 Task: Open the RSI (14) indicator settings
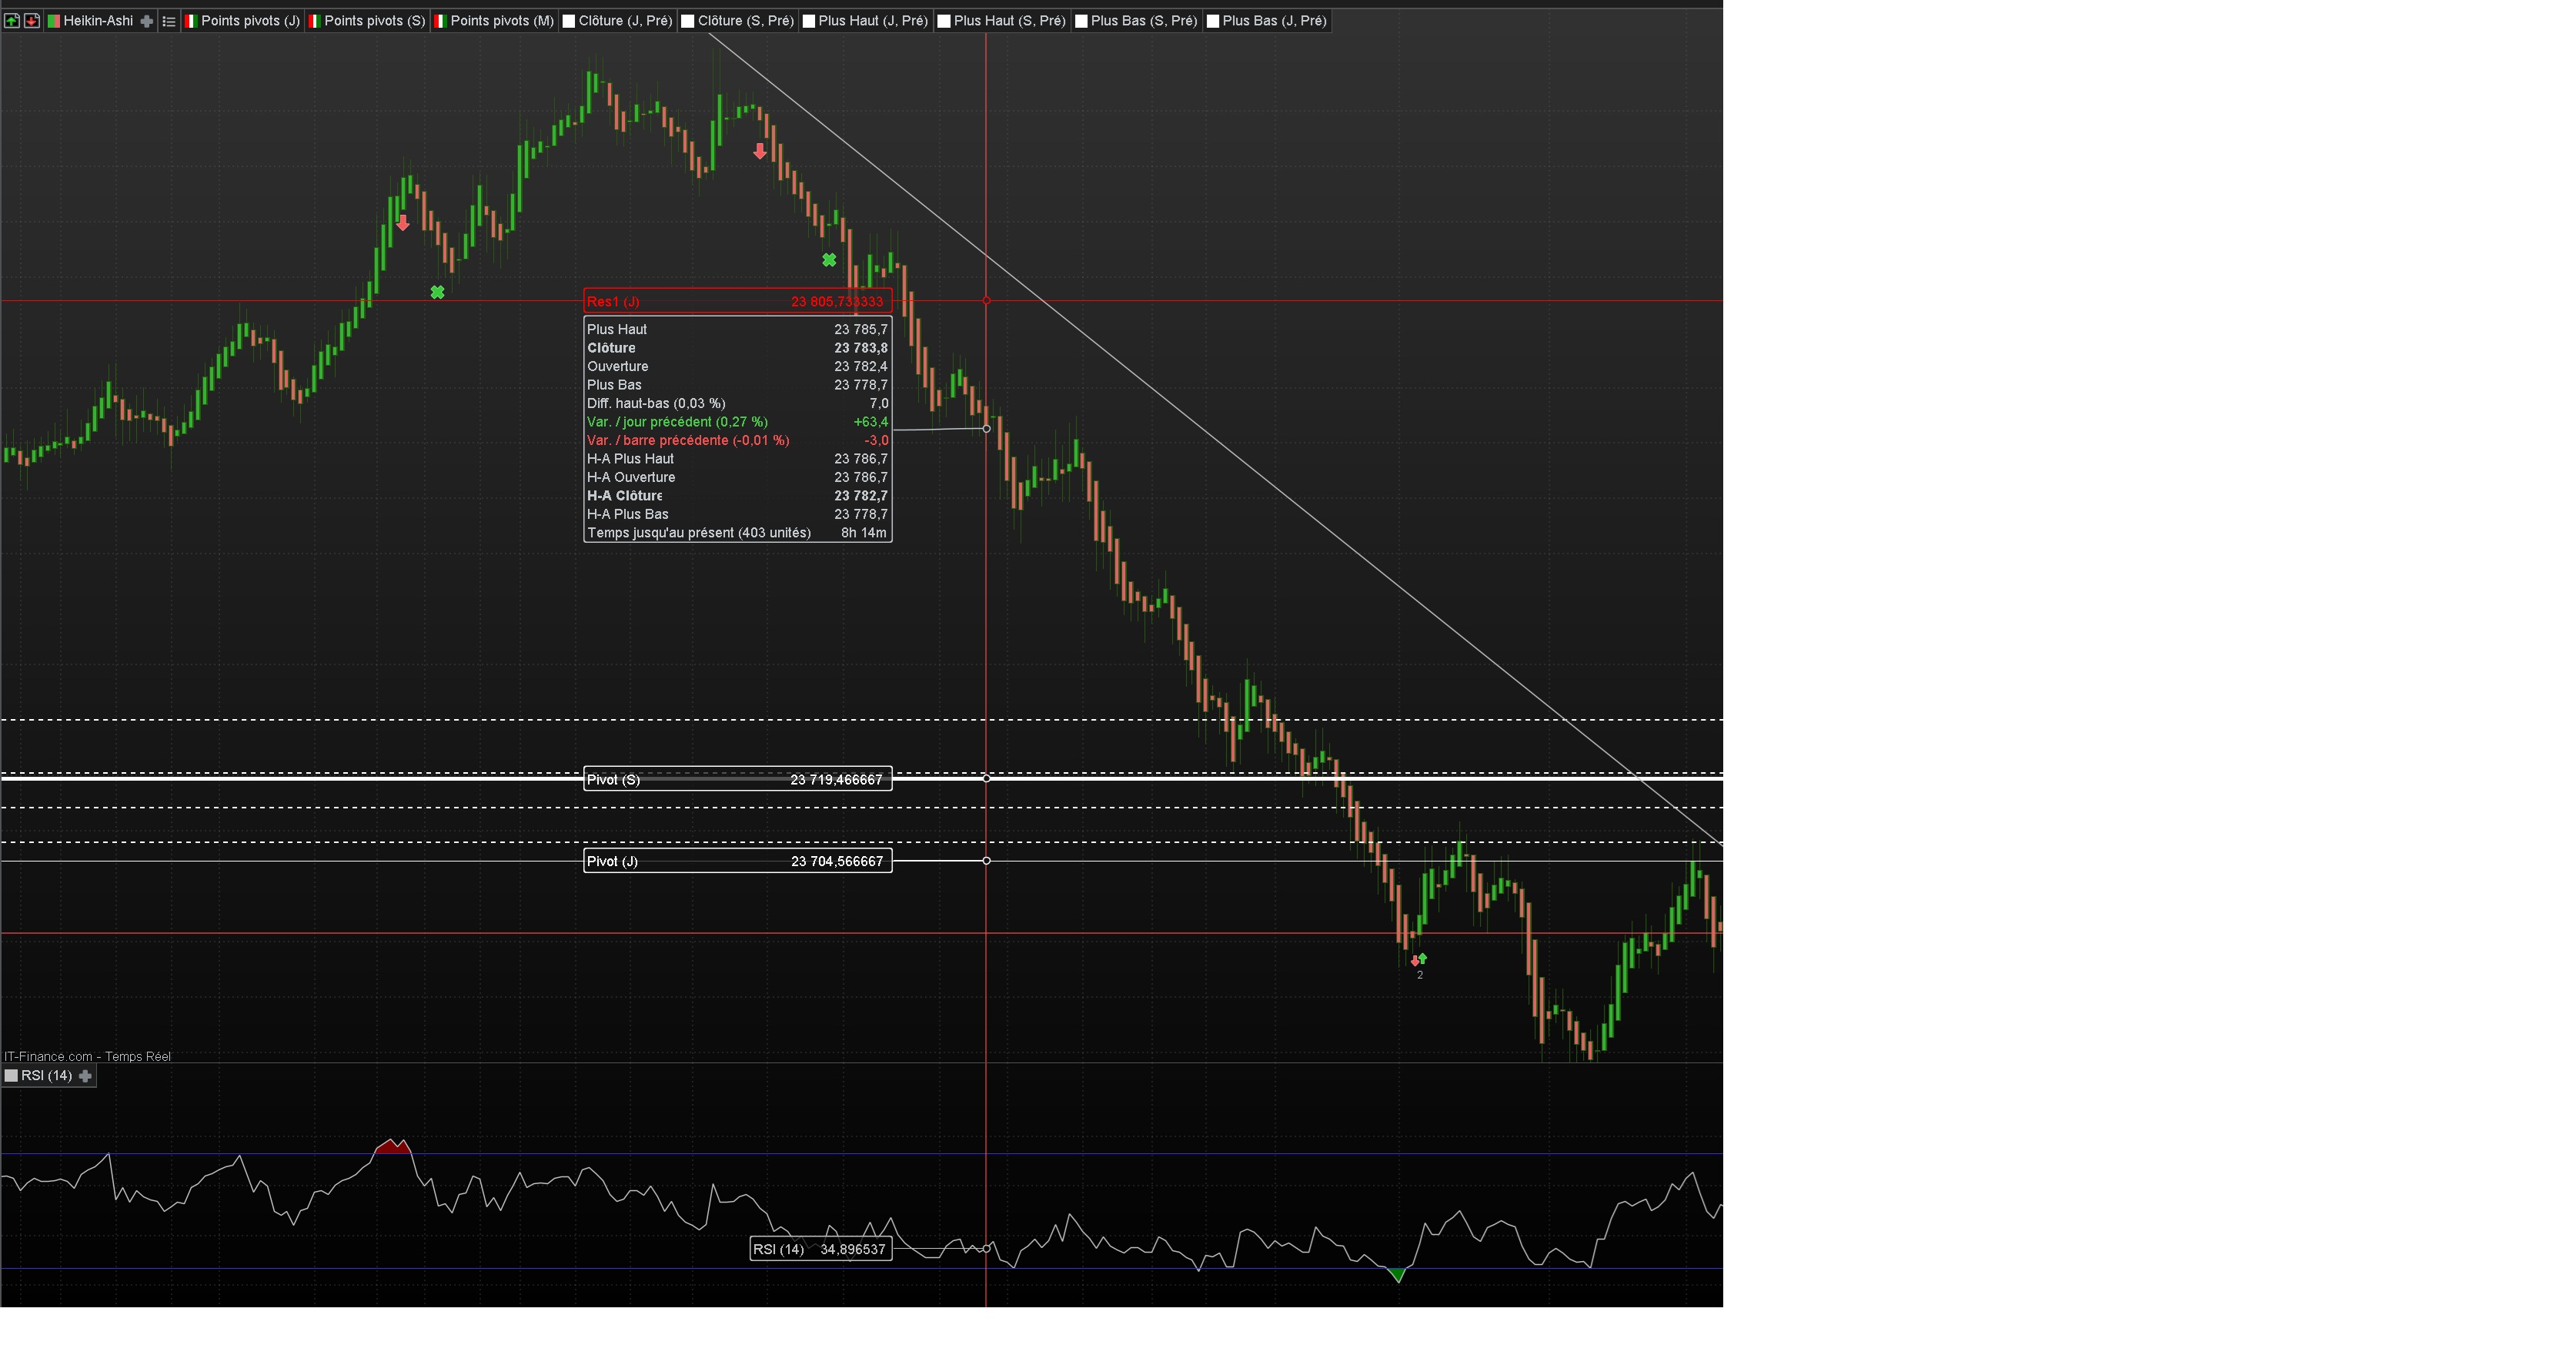[x=46, y=1076]
